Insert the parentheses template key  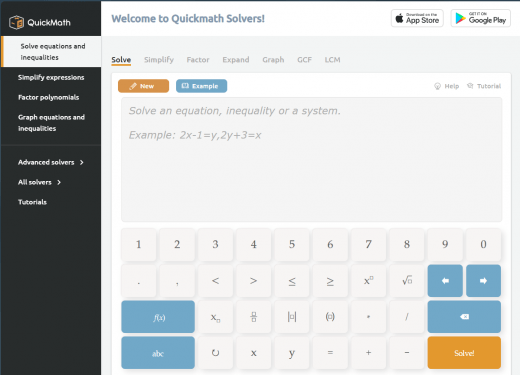tap(330, 317)
